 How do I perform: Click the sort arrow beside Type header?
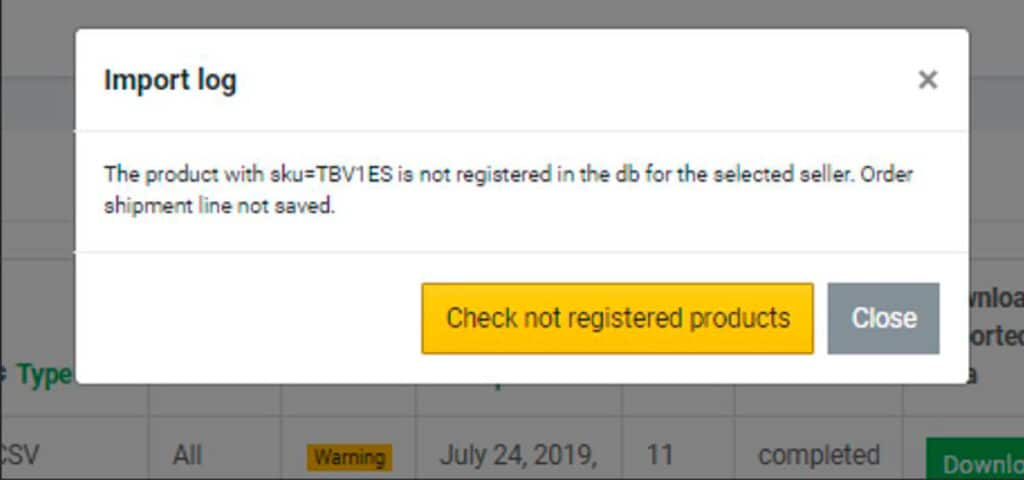(3, 376)
